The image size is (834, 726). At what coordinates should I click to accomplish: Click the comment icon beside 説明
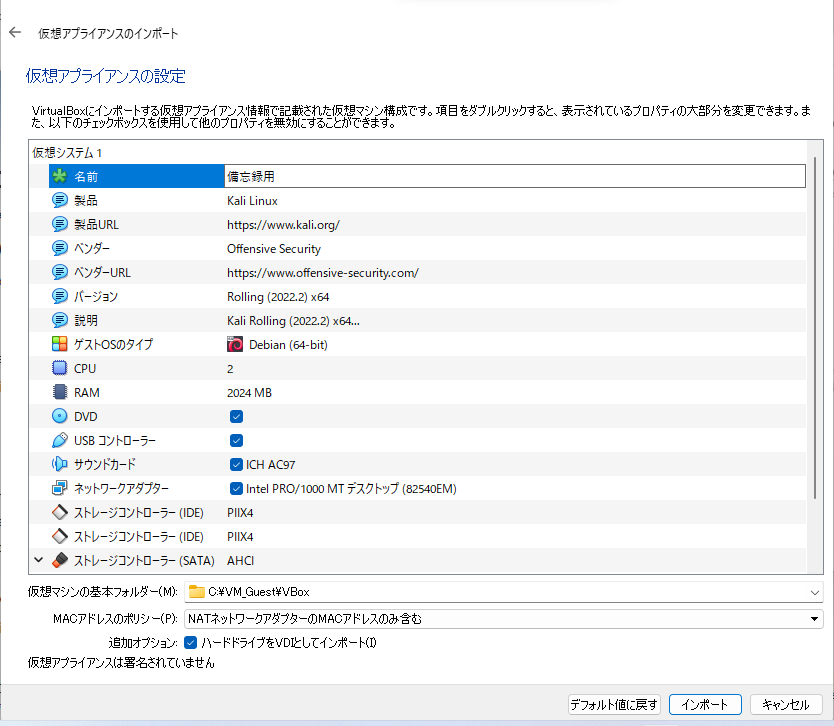click(x=60, y=320)
